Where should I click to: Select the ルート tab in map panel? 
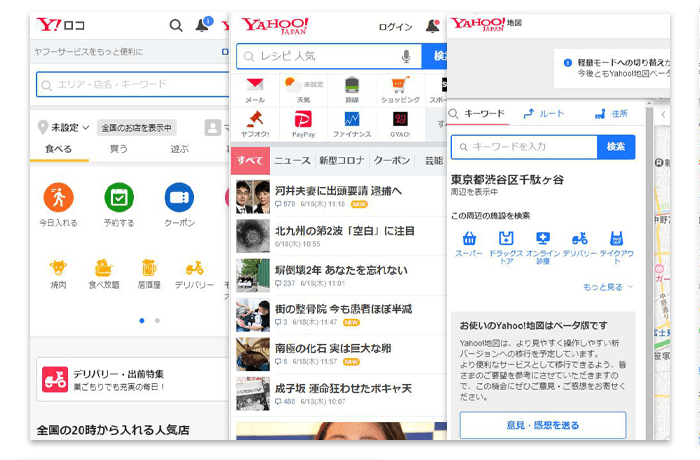point(544,113)
